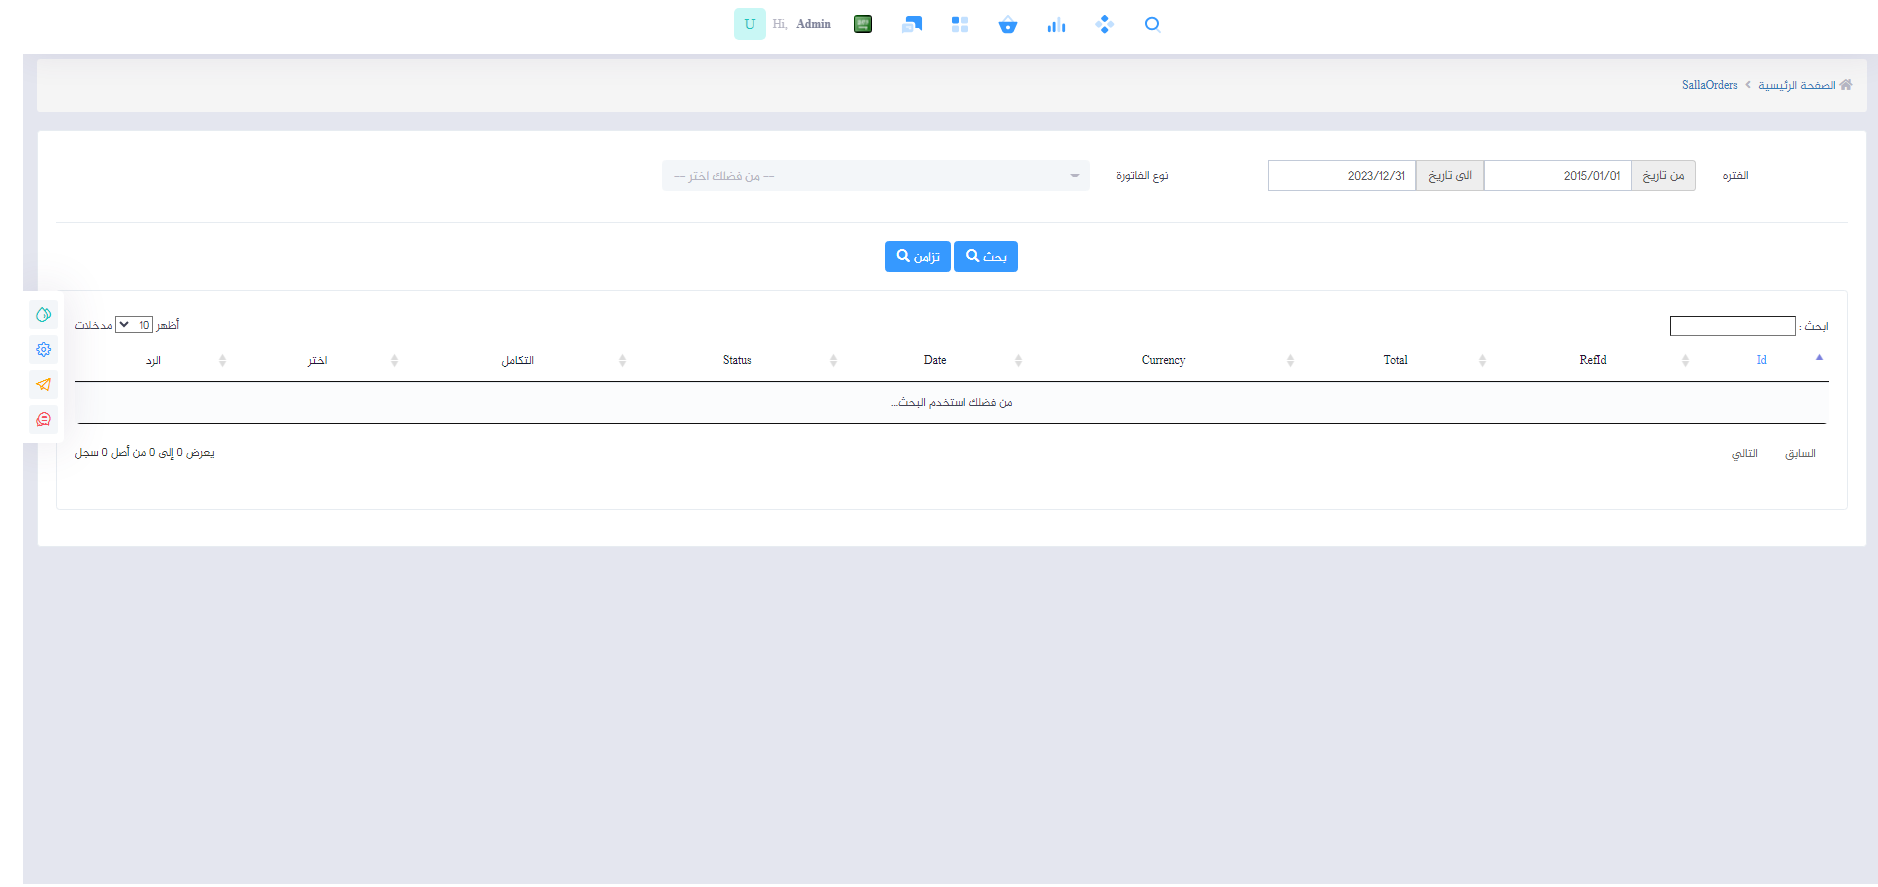Click the تزامن sync button
1878x887 pixels.
(x=917, y=257)
